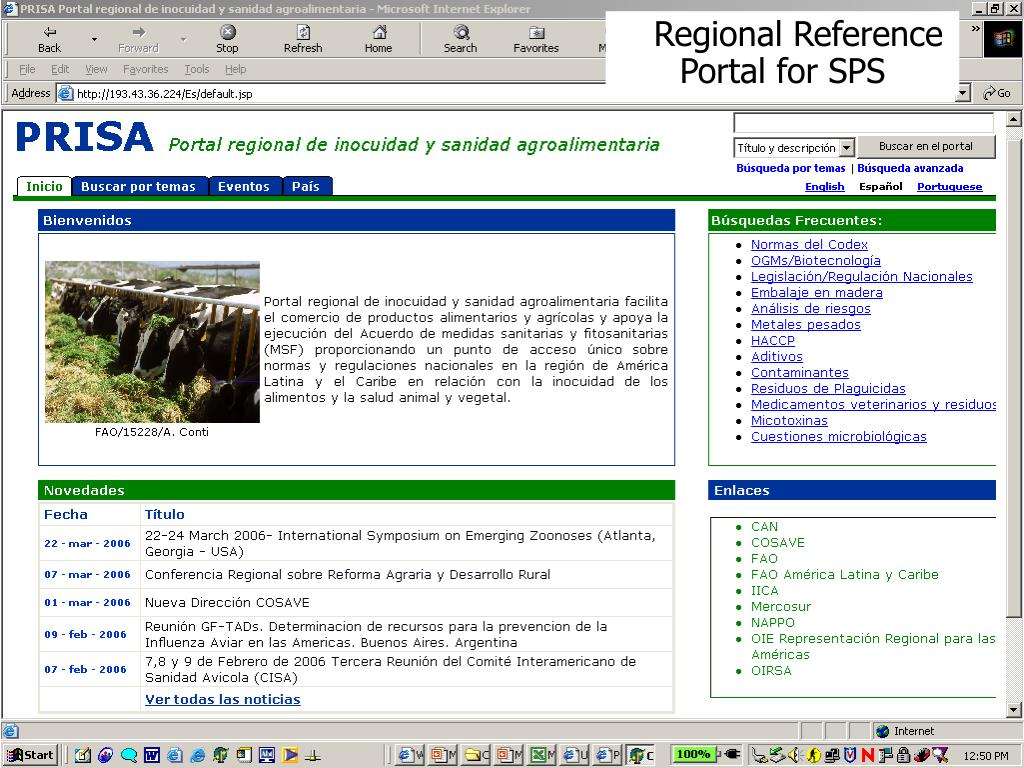Click the Internet zone globe in status bar

(883, 731)
